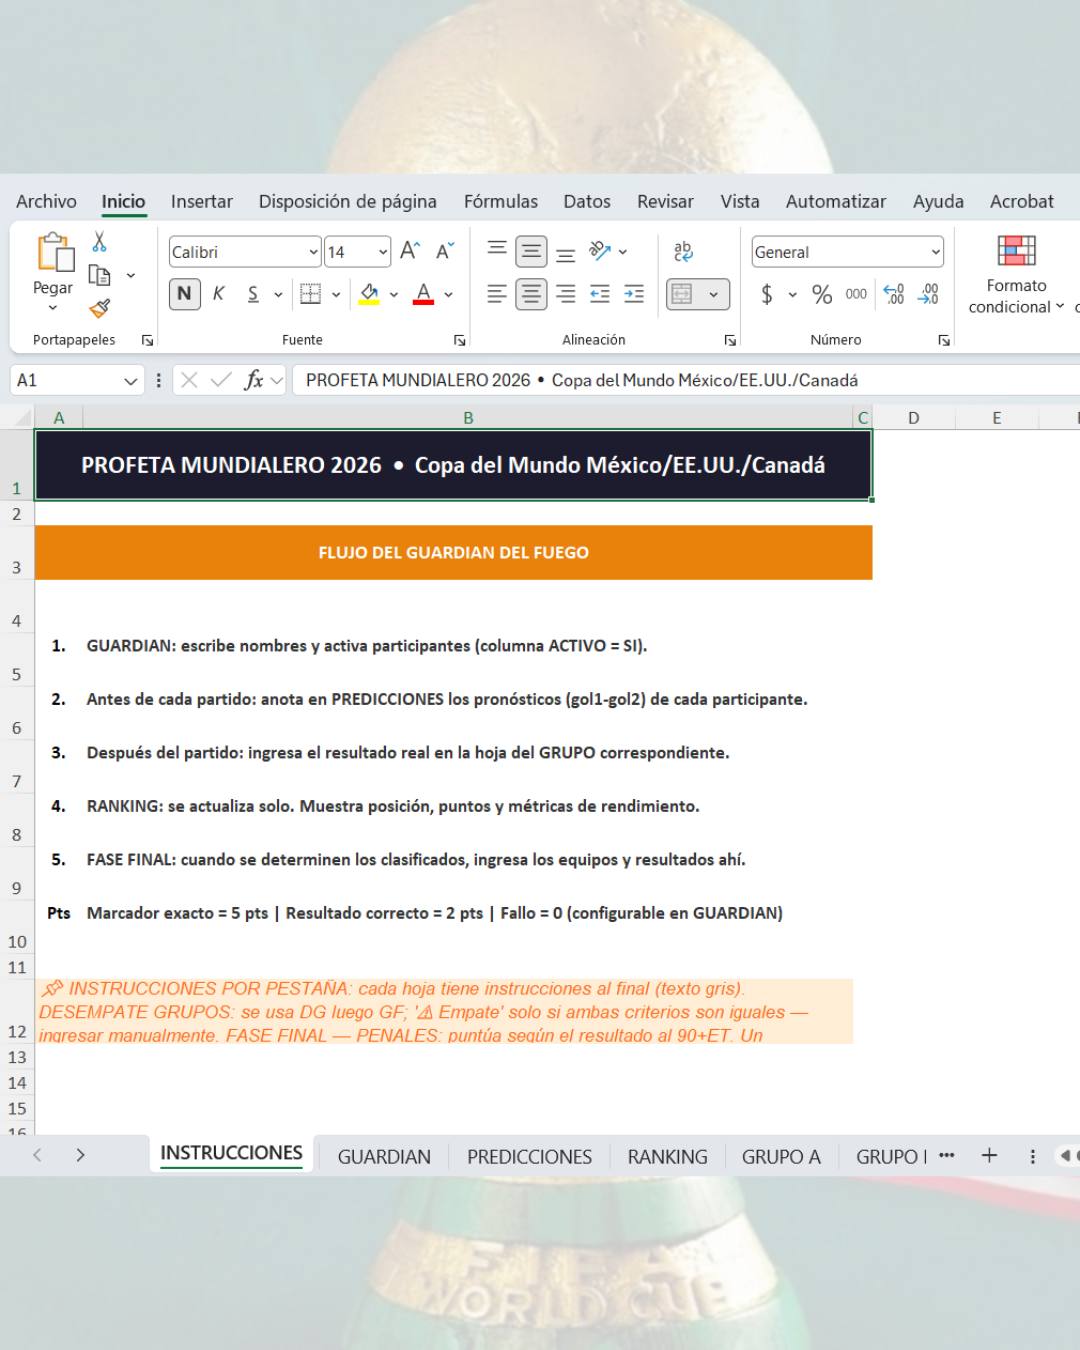Image resolution: width=1080 pixels, height=1350 pixels.
Task: Expand the font color palette arrow
Action: (x=449, y=295)
